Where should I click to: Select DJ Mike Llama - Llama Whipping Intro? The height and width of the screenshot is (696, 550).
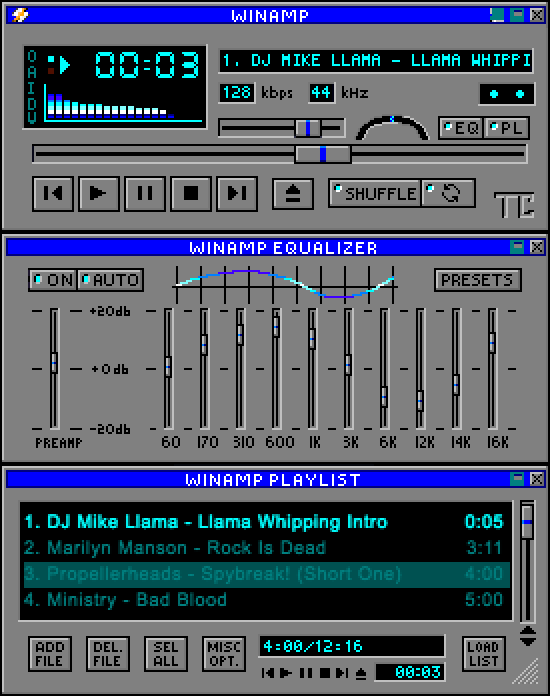[x=266, y=522]
